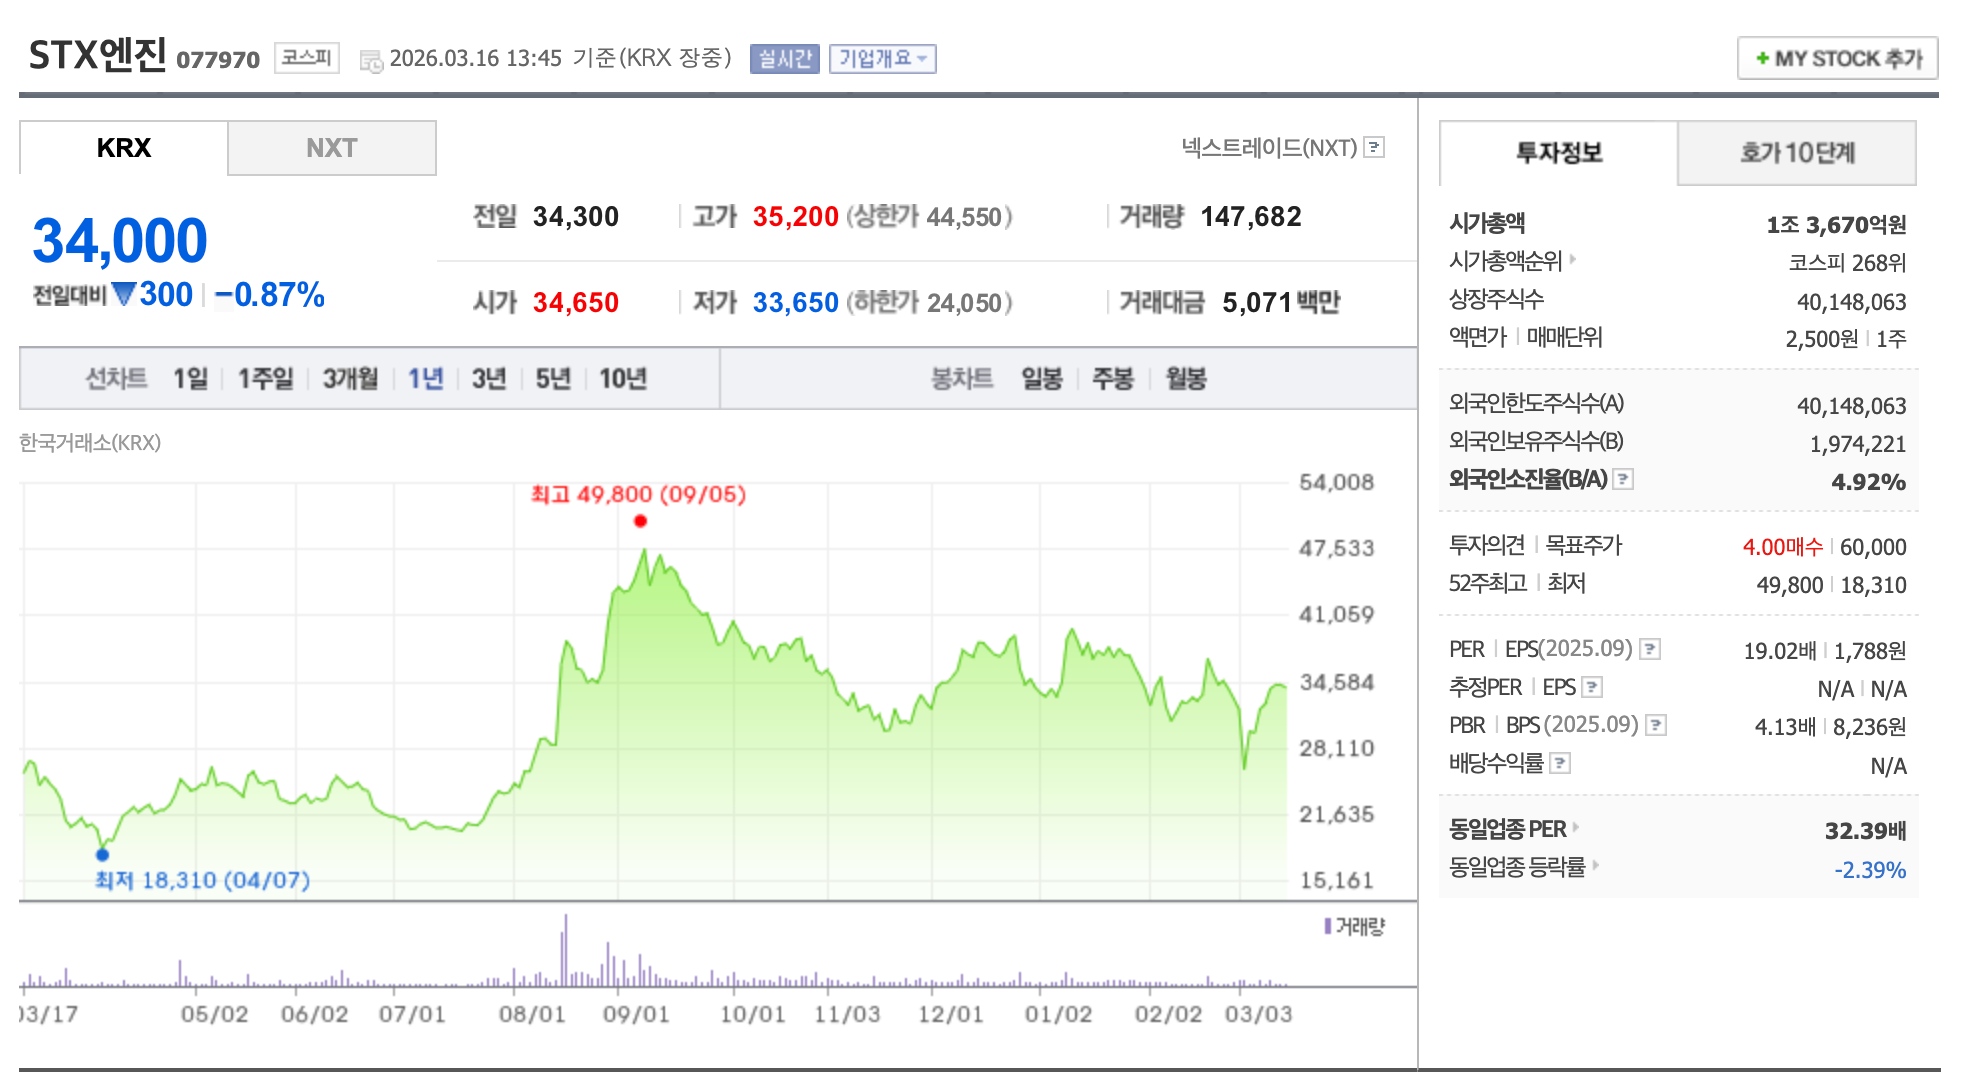Click the 코스피 market badge
Screen dimensions: 1972x1072
(x=306, y=58)
